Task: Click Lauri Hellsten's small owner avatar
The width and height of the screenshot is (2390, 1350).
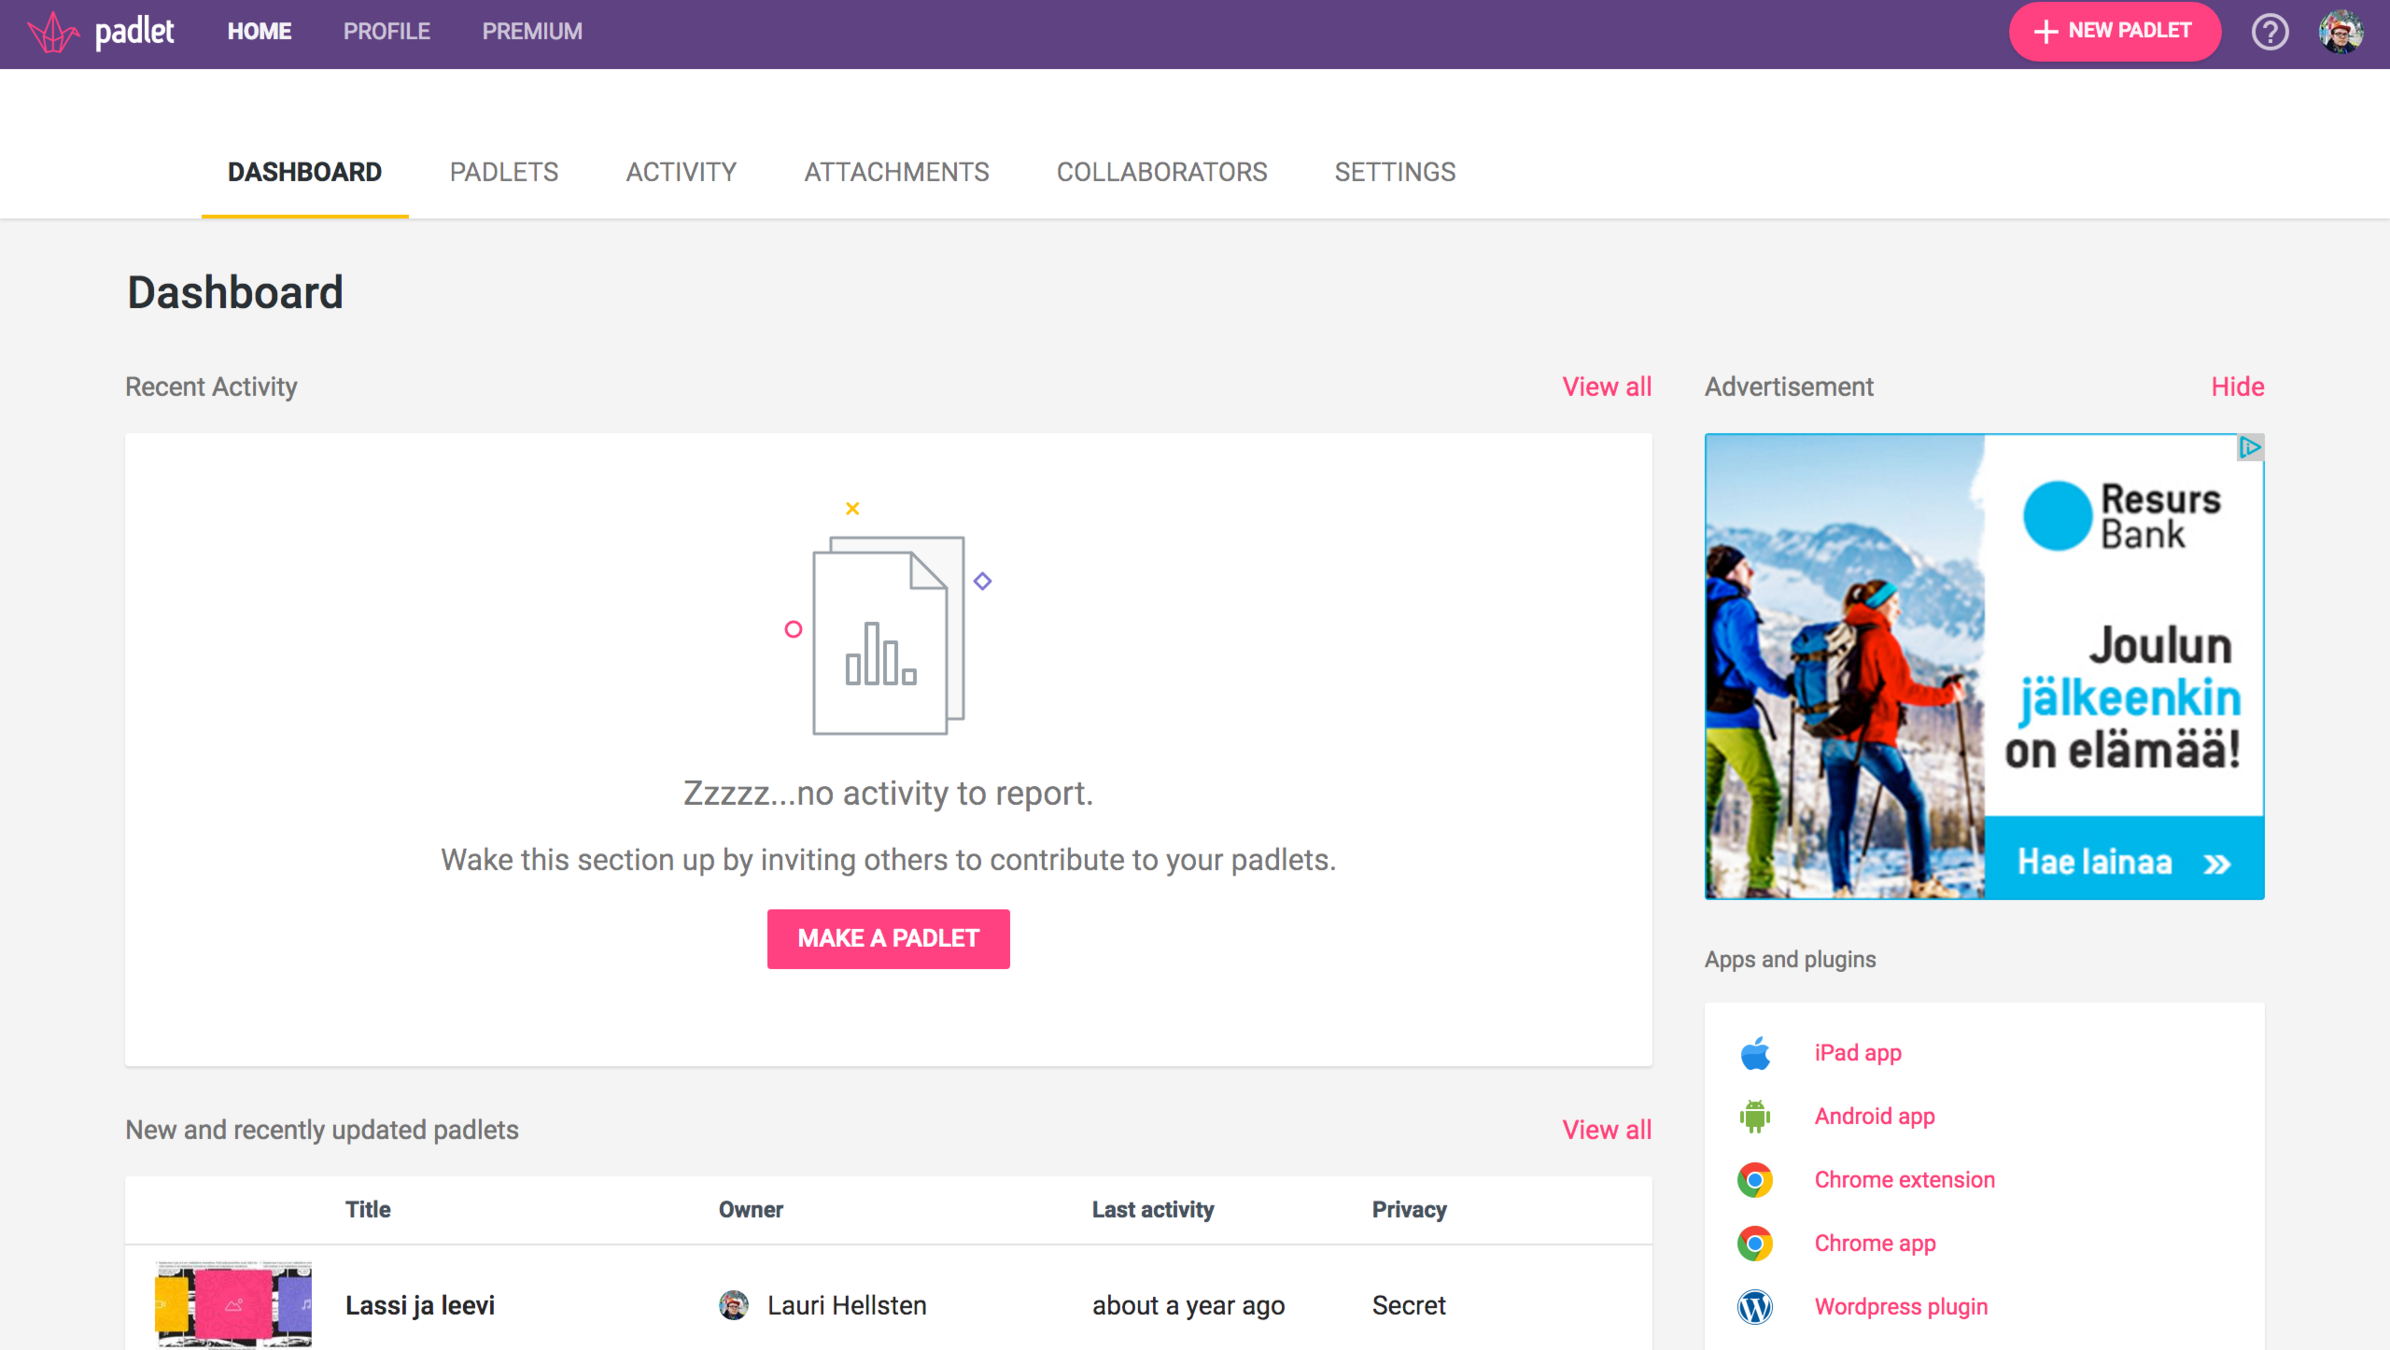Action: tap(733, 1305)
